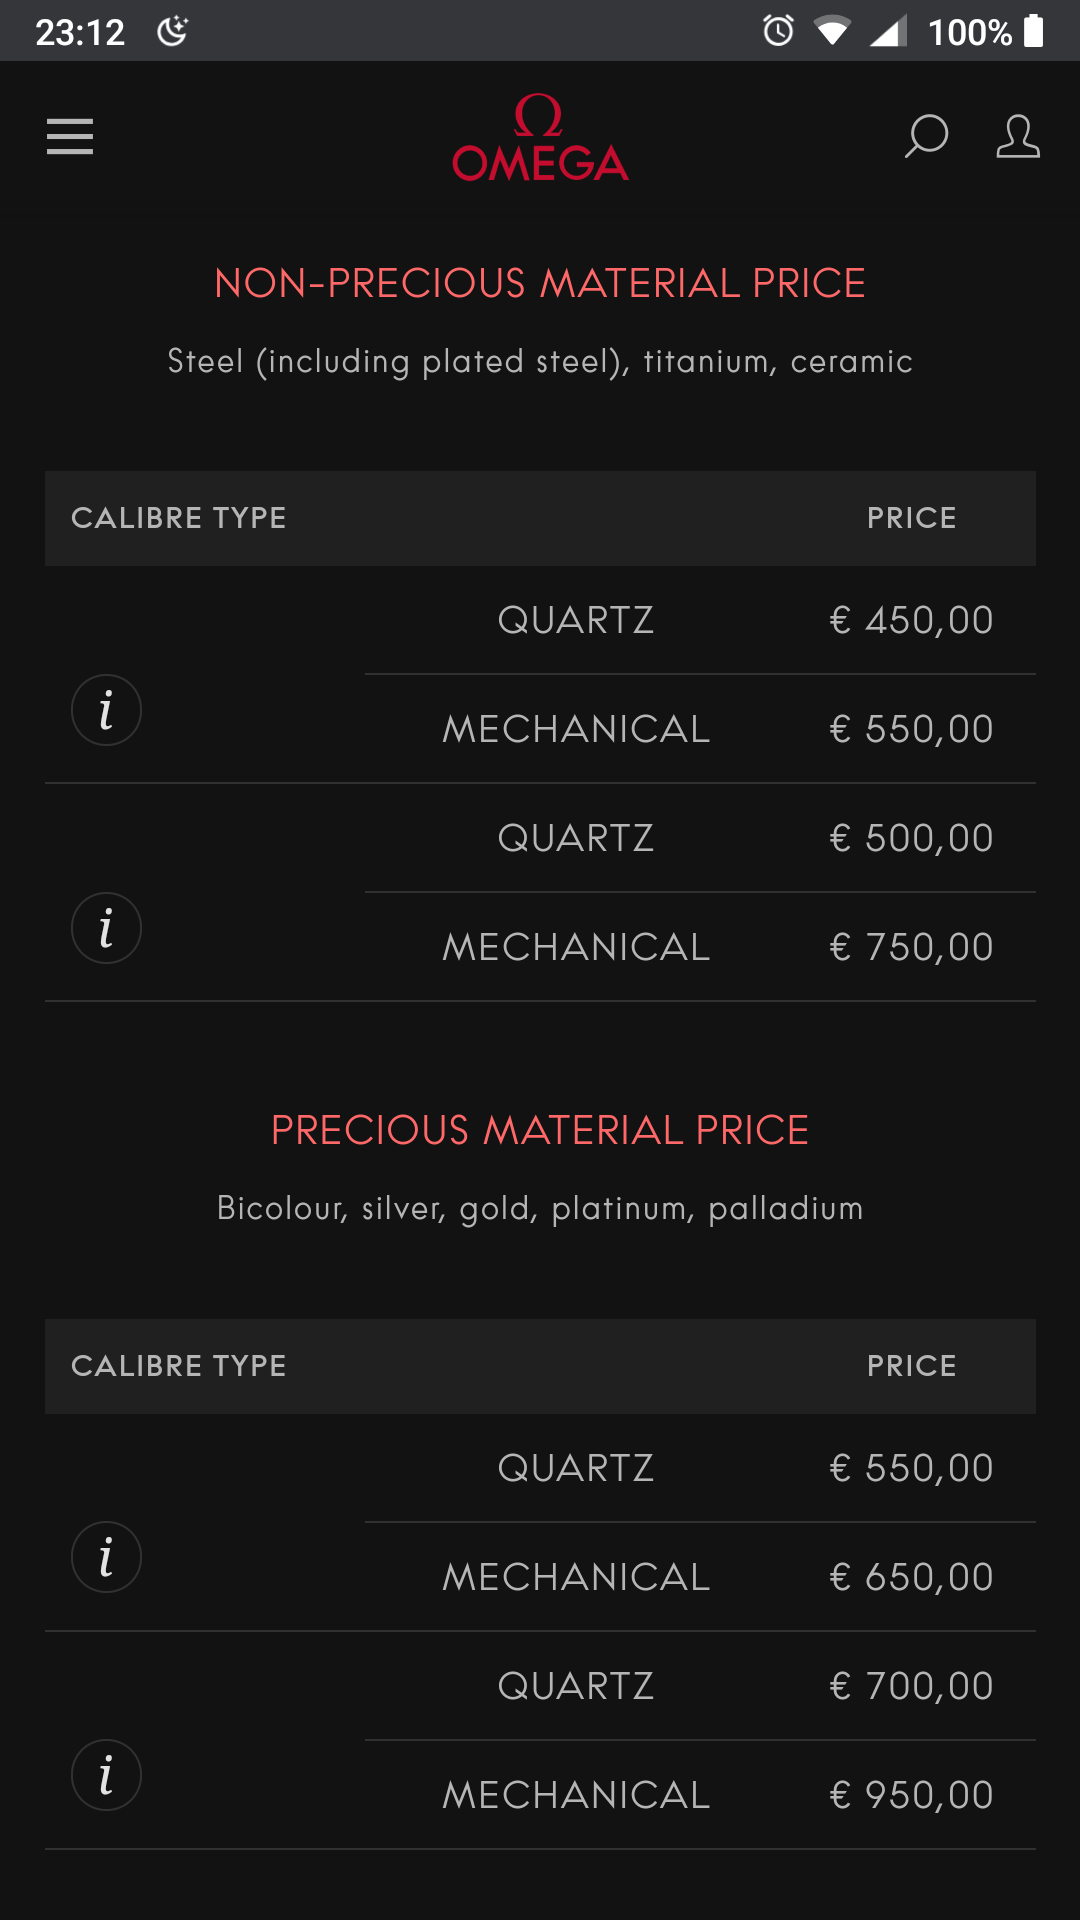The image size is (1080, 1920).
Task: Tap the search magnifier icon
Action: (926, 136)
